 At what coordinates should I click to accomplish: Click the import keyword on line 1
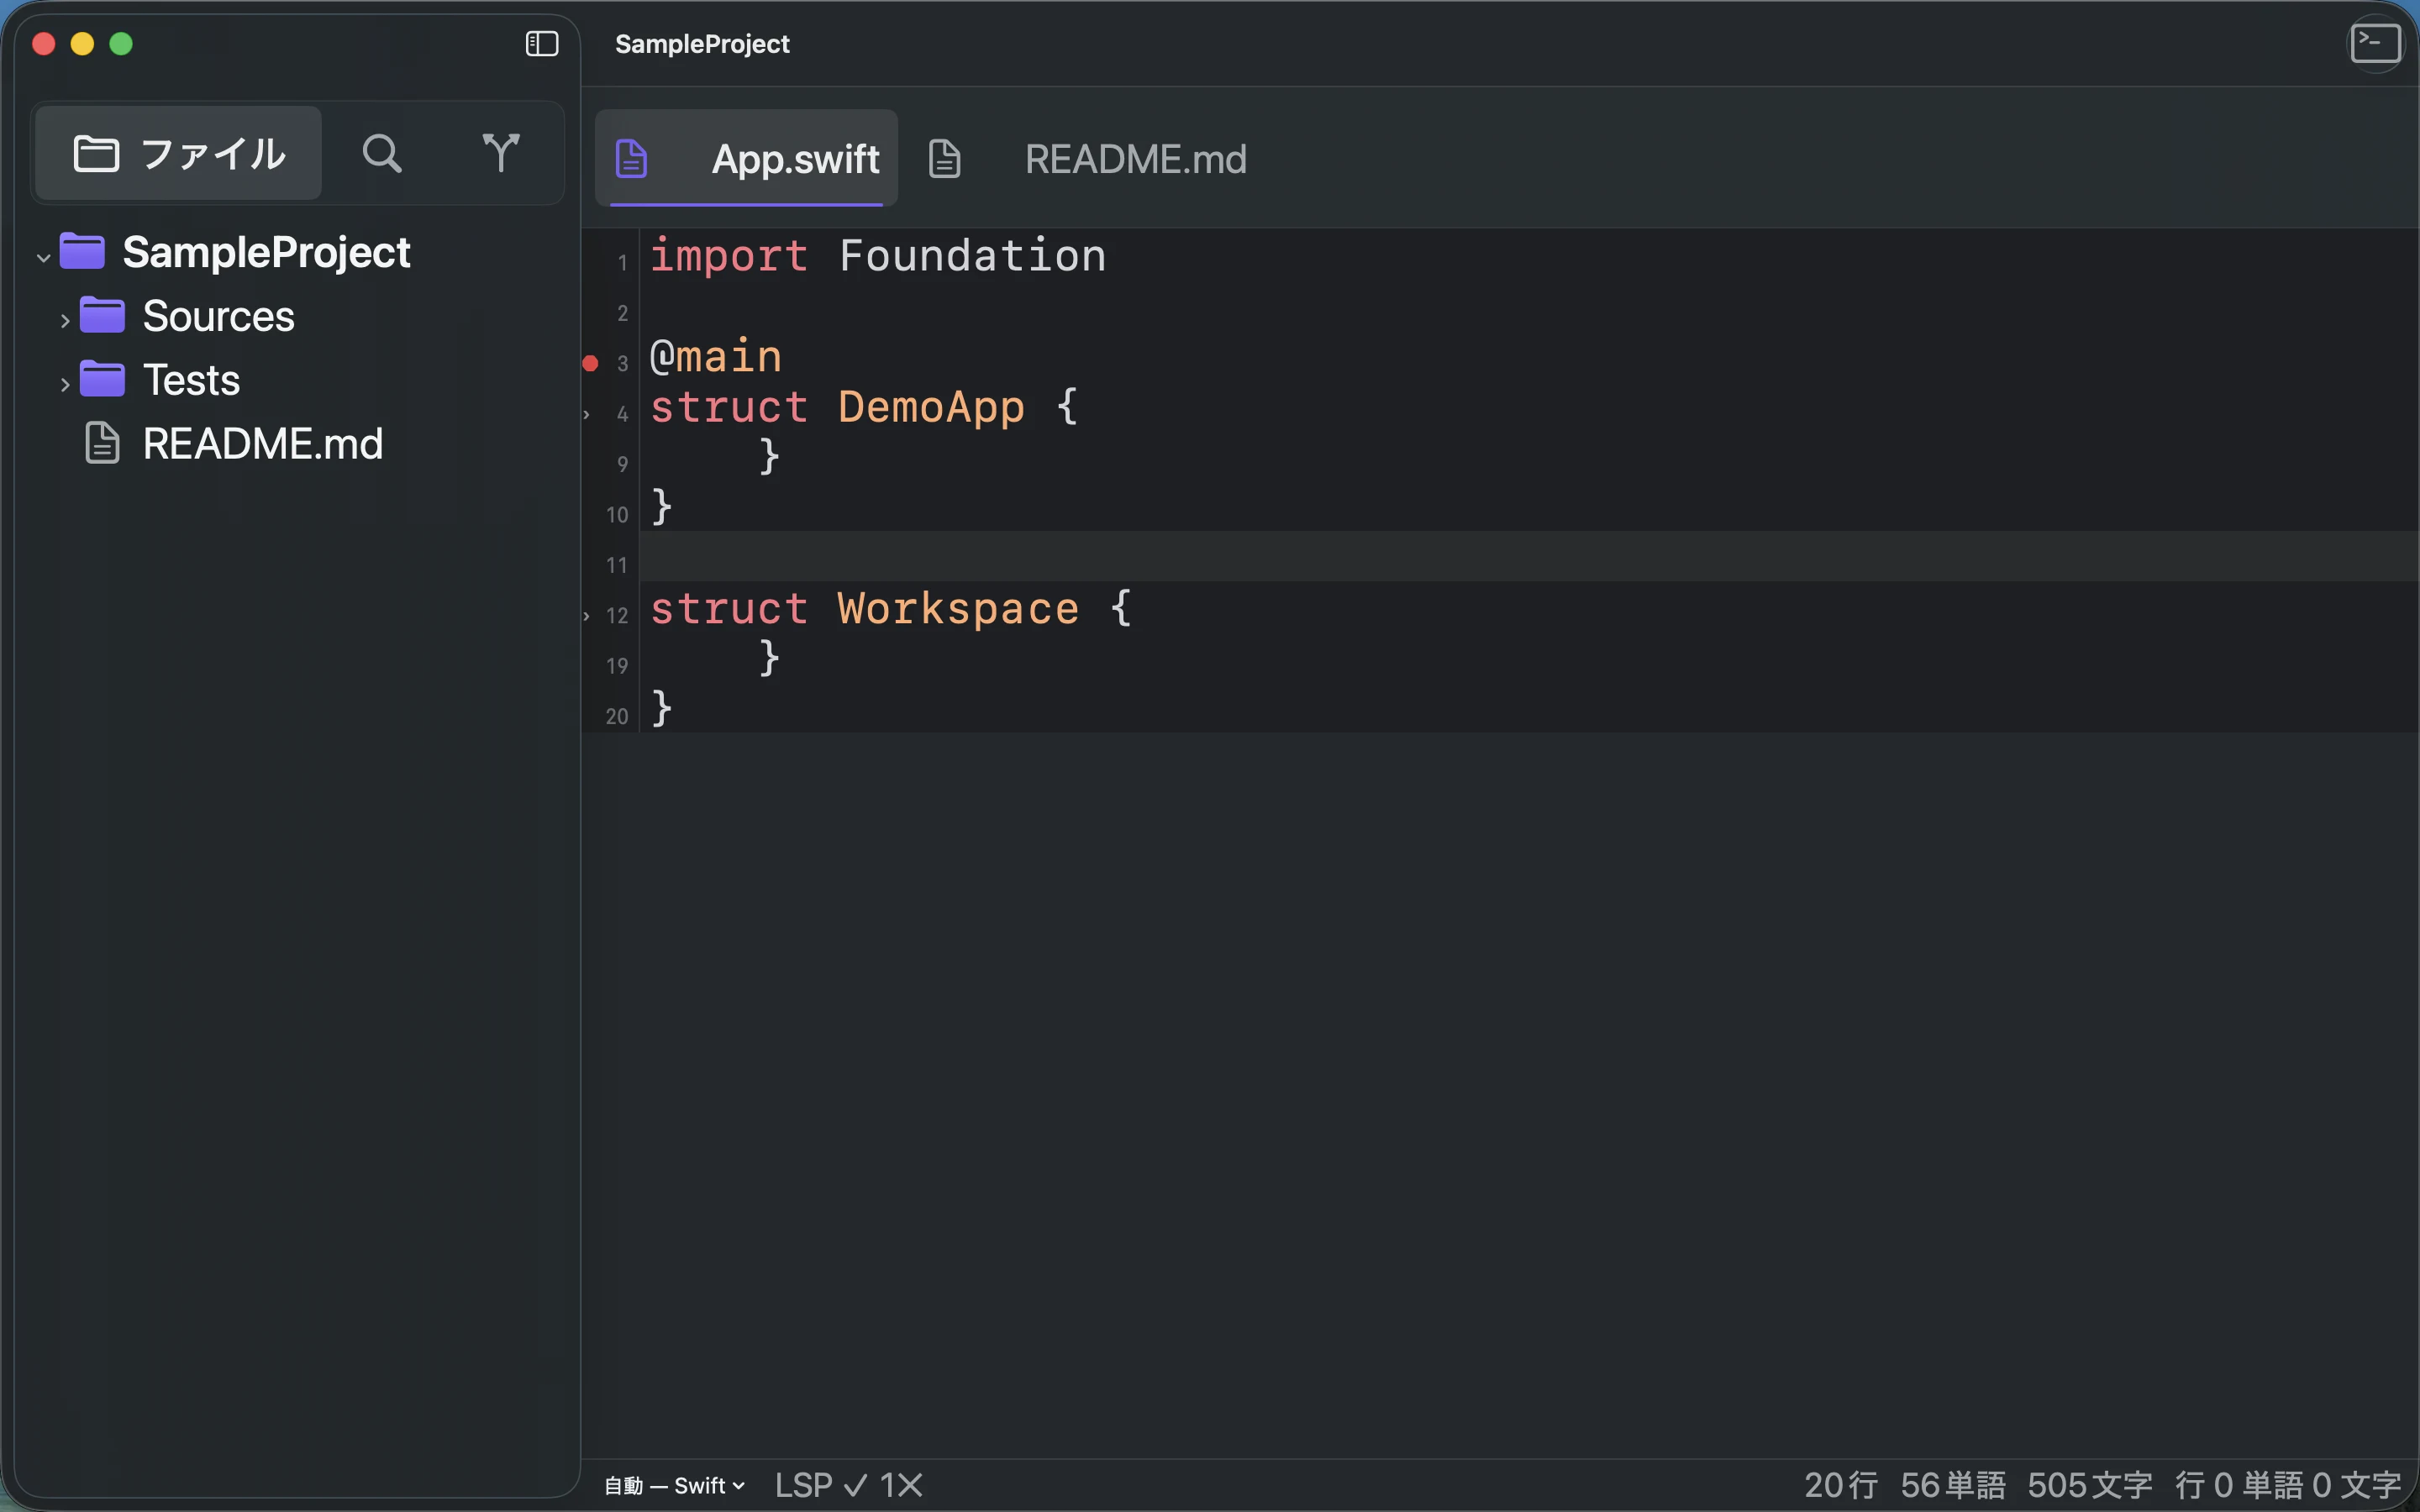[729, 256]
